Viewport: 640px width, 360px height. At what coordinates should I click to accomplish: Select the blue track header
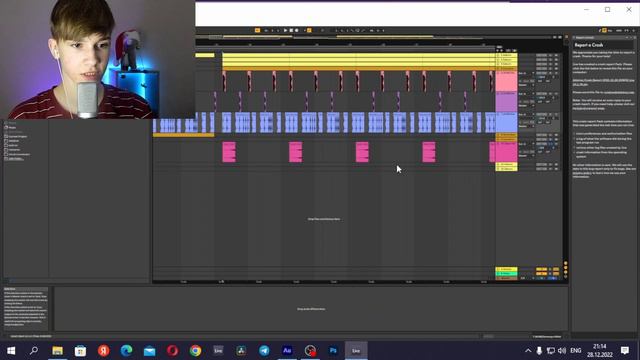tap(506, 122)
